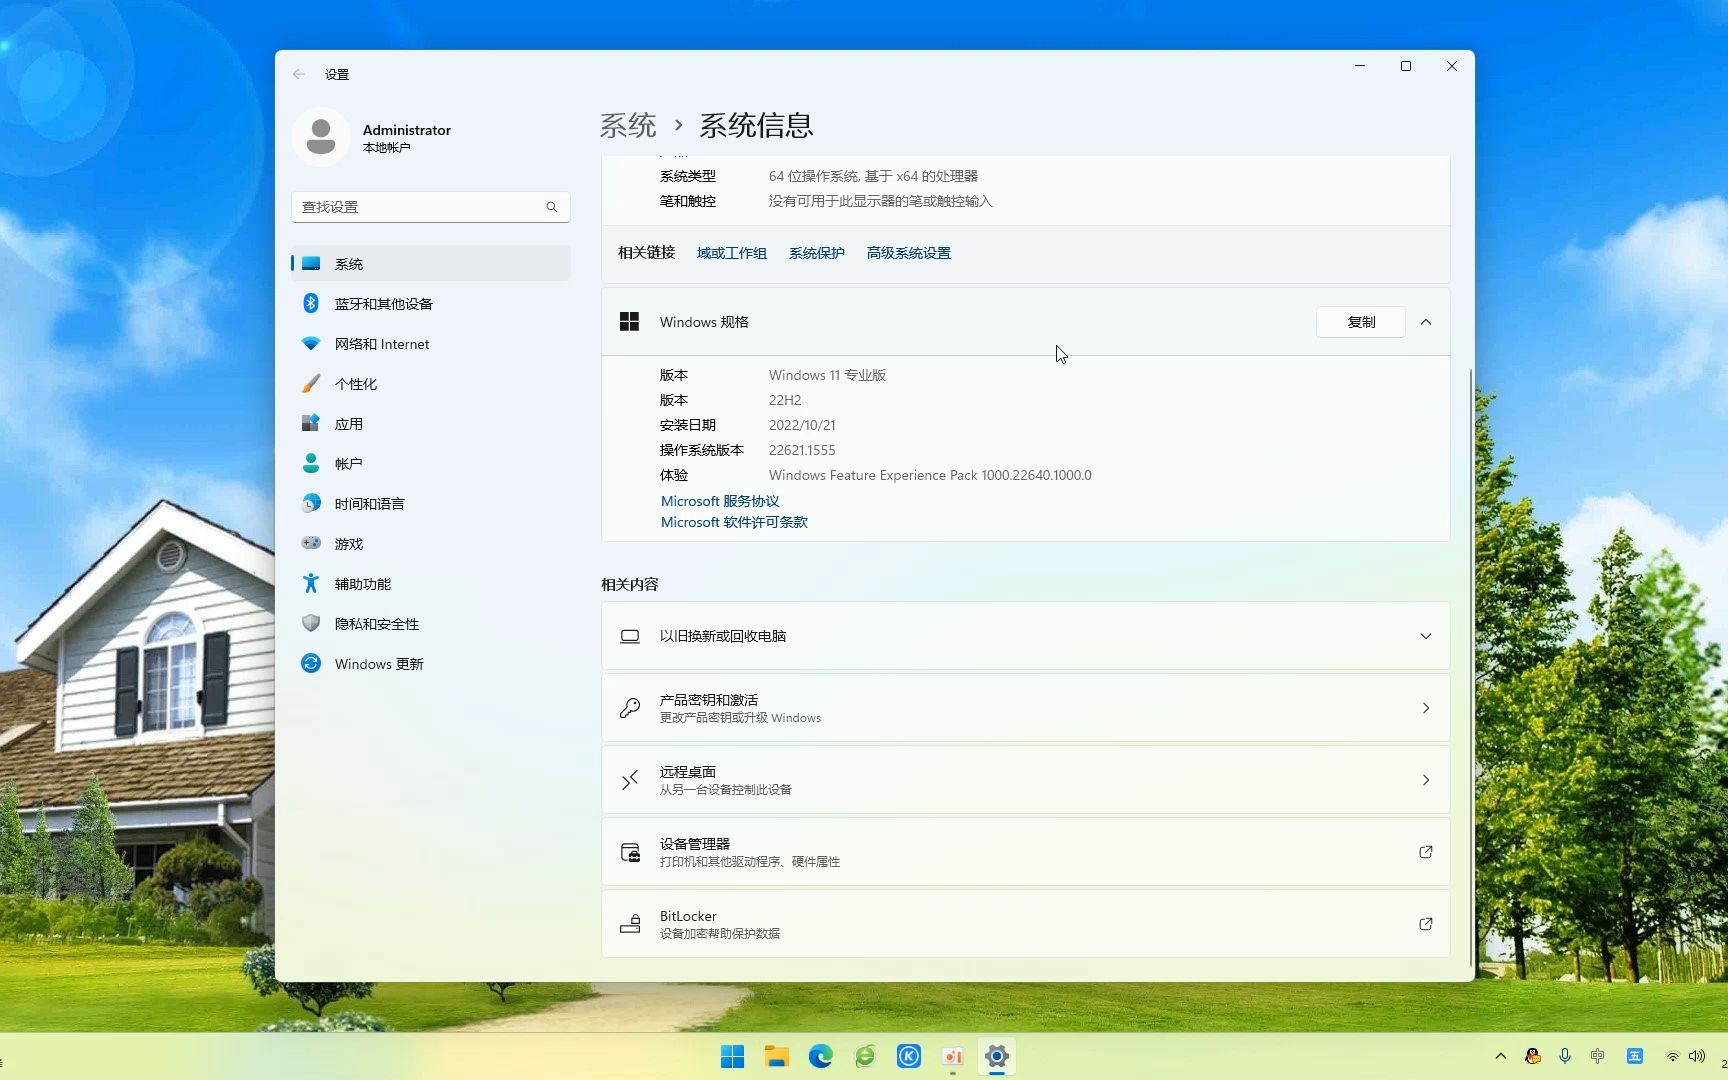
Task: Open the 游戏 settings page
Action: pos(349,543)
